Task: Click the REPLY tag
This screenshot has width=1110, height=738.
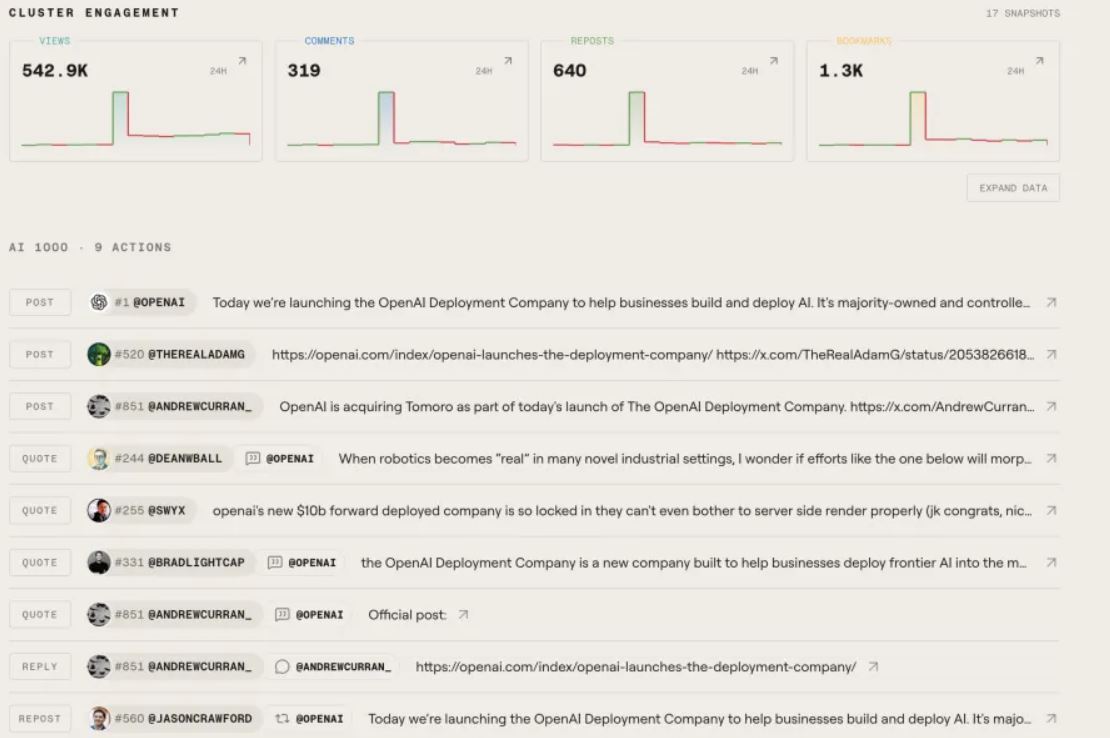Action: pyautogui.click(x=40, y=667)
